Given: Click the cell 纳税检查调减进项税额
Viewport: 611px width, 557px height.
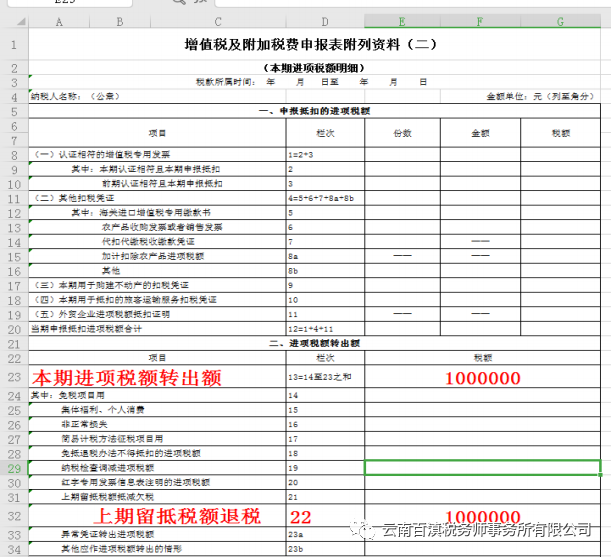Looking at the screenshot, I should coord(157,468).
